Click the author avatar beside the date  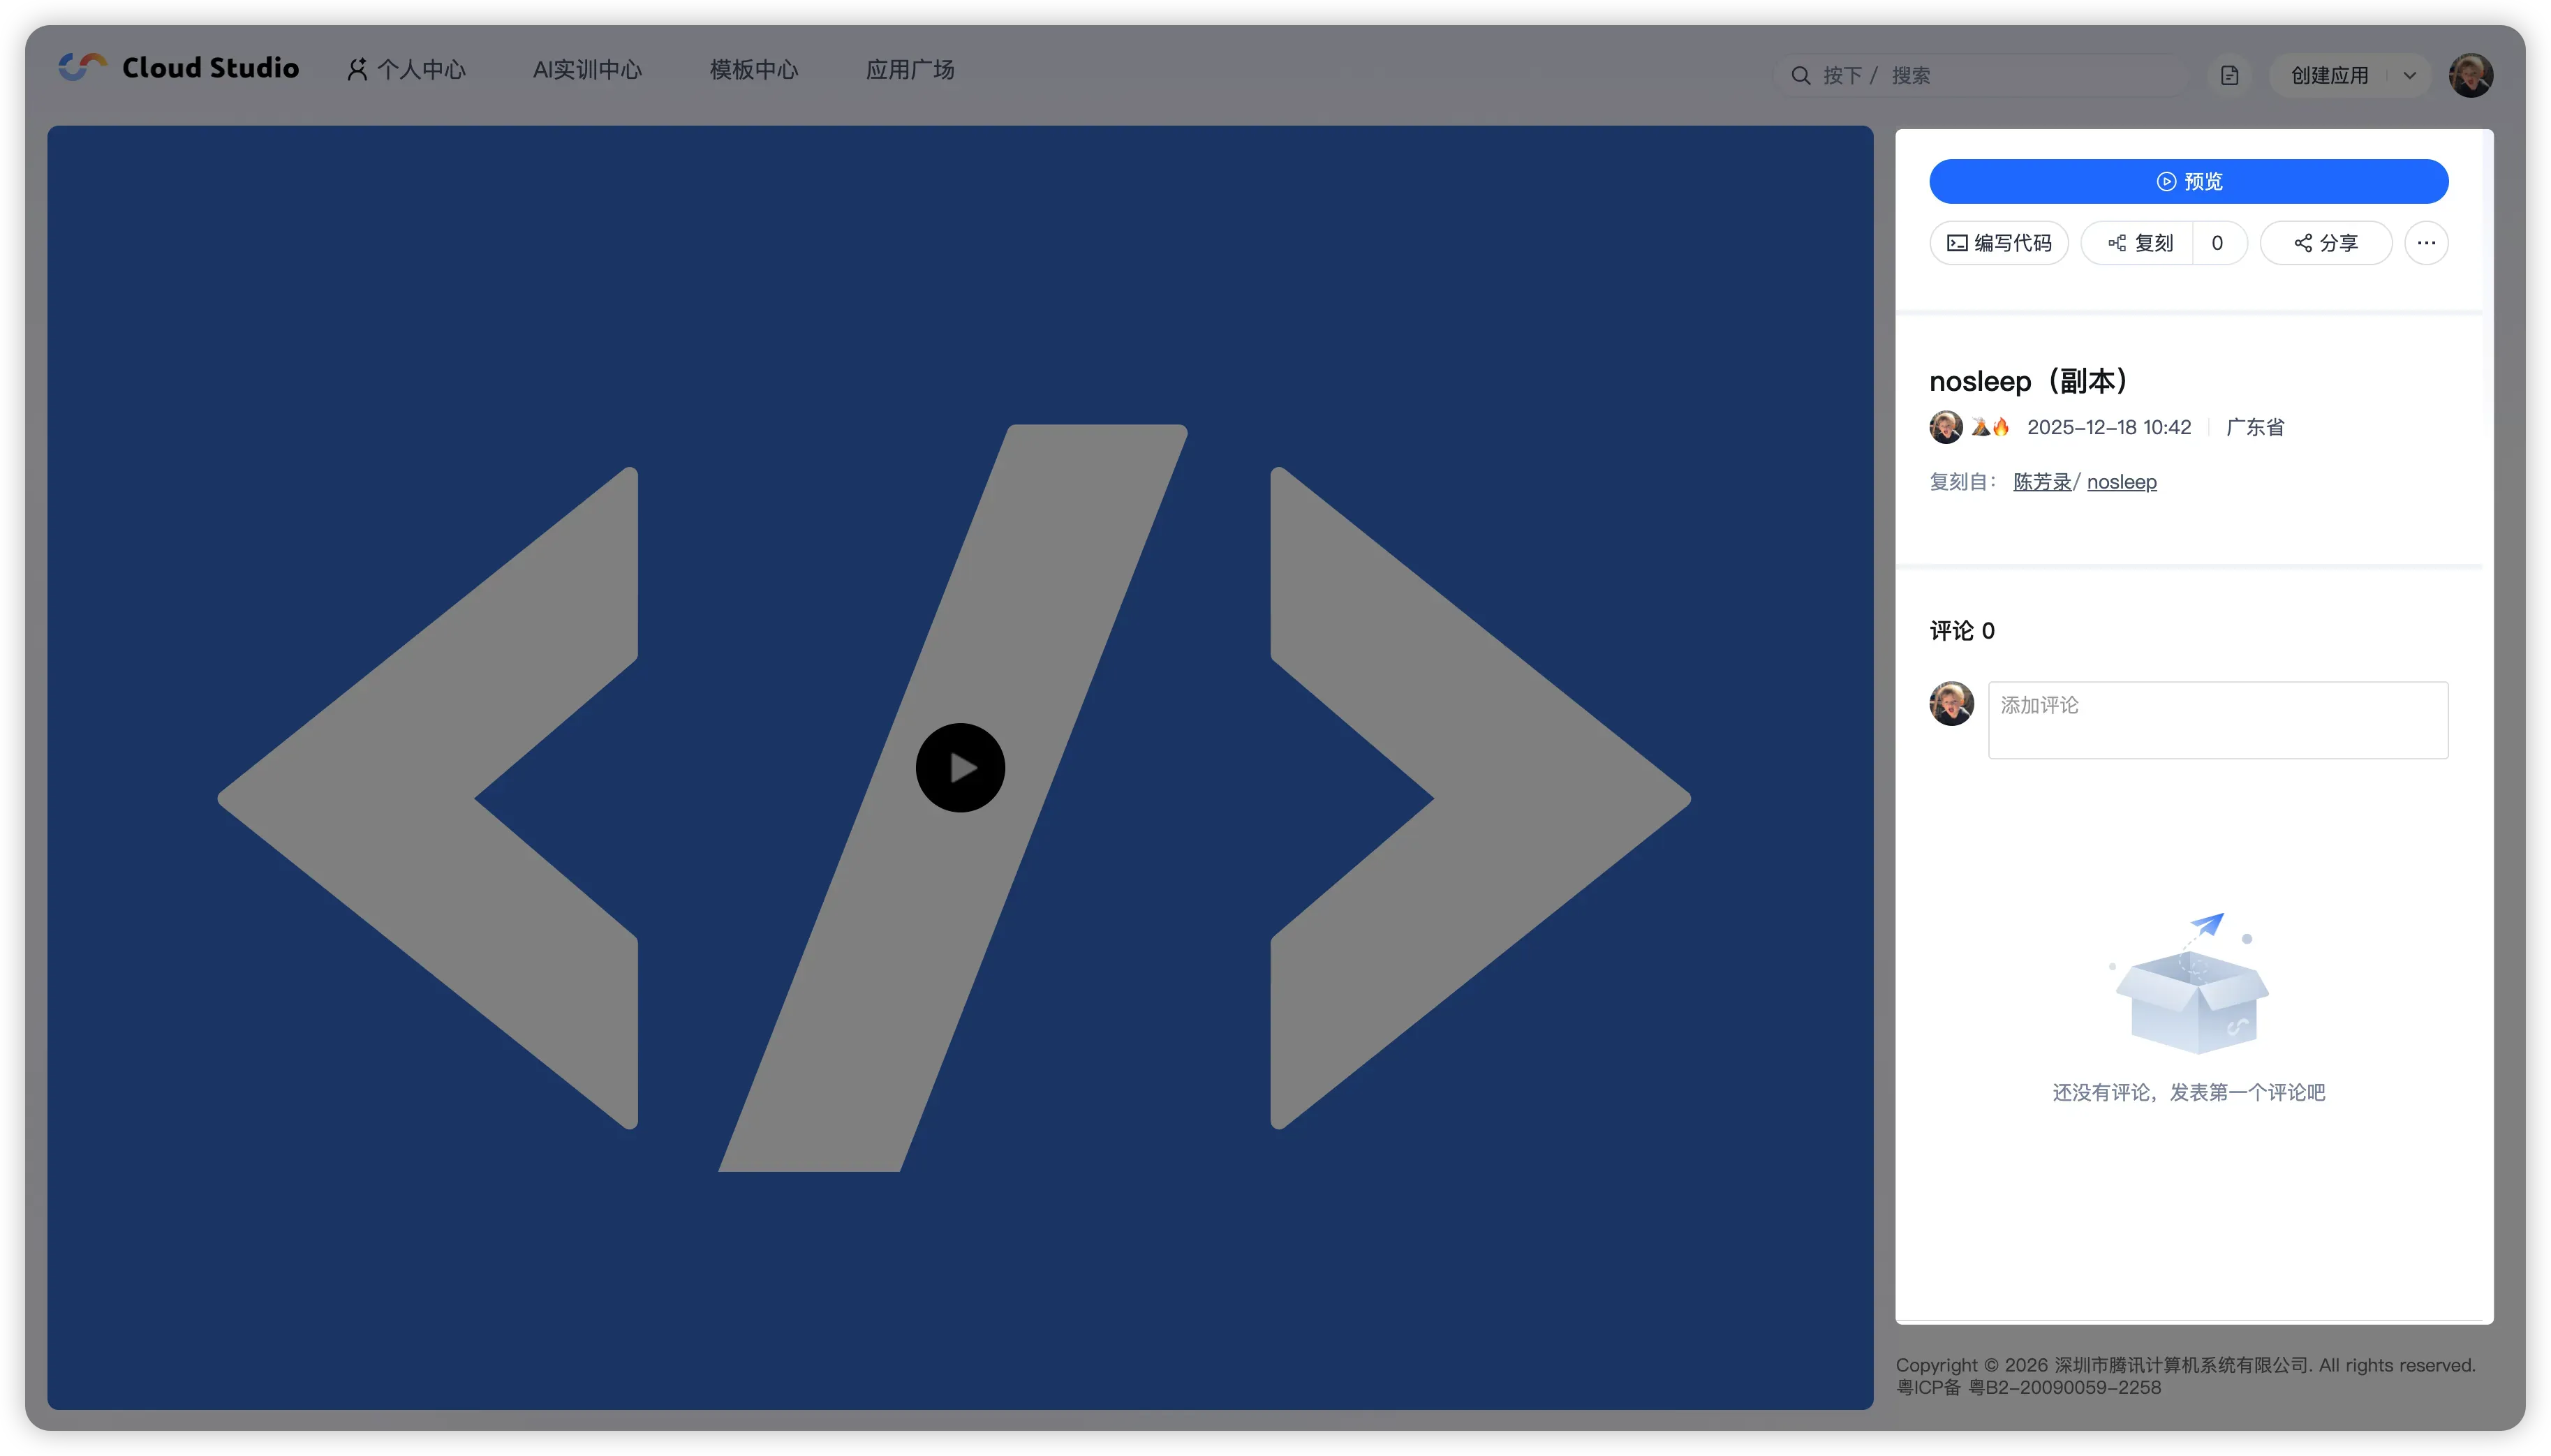coord(1945,427)
